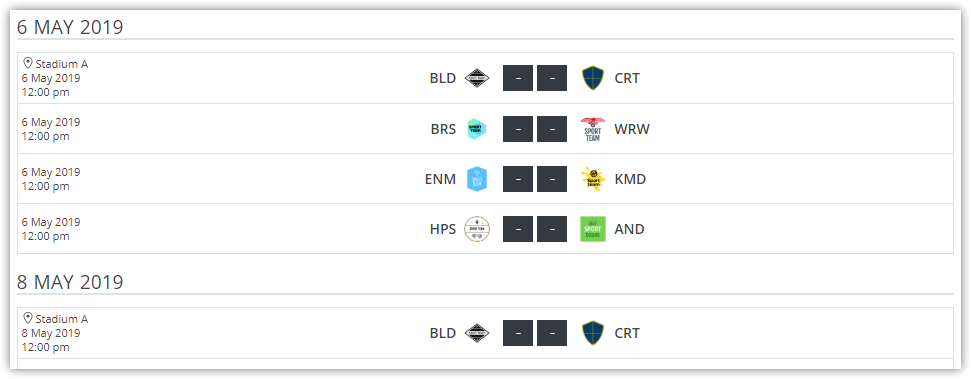Click CRT away score box on 6 May
This screenshot has width=971, height=379.
[x=552, y=78]
